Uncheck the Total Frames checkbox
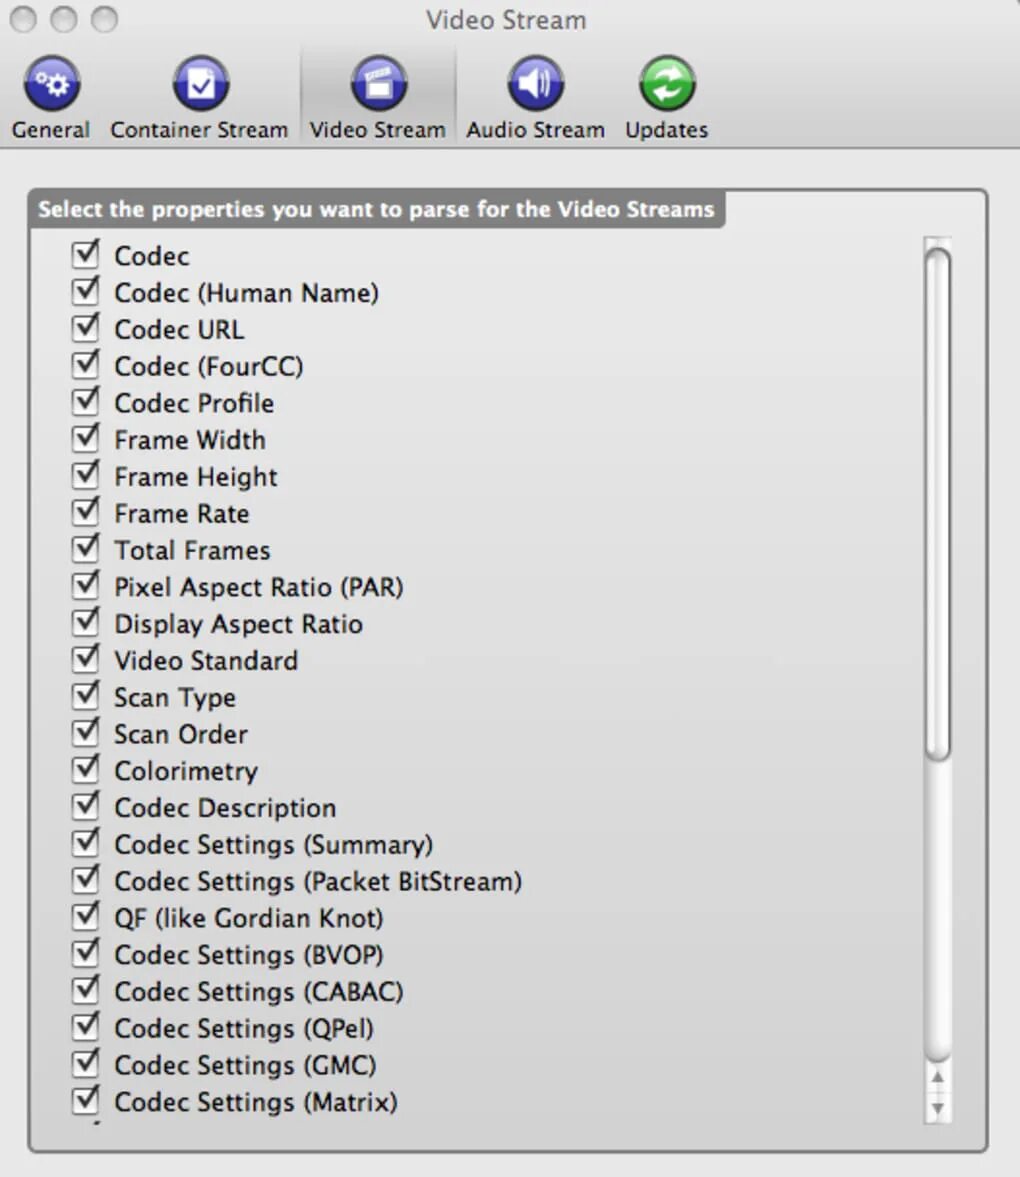Image resolution: width=1020 pixels, height=1177 pixels. (86, 549)
